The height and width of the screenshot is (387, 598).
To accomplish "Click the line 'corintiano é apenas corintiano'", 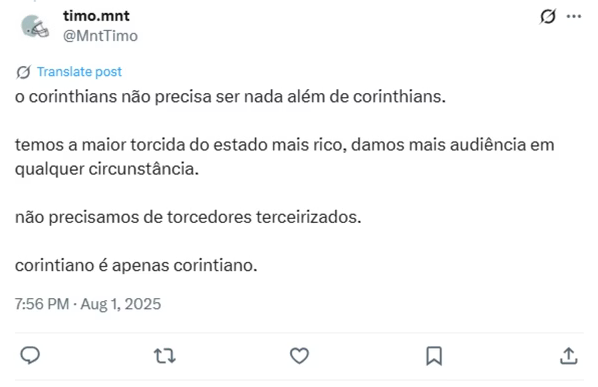I will 136,265.
